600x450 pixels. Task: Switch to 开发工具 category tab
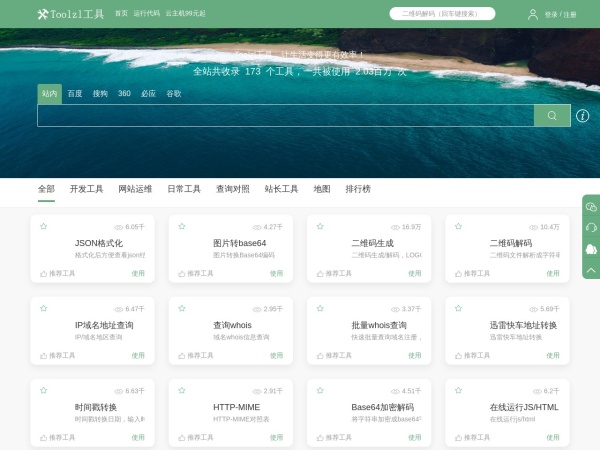click(x=86, y=189)
